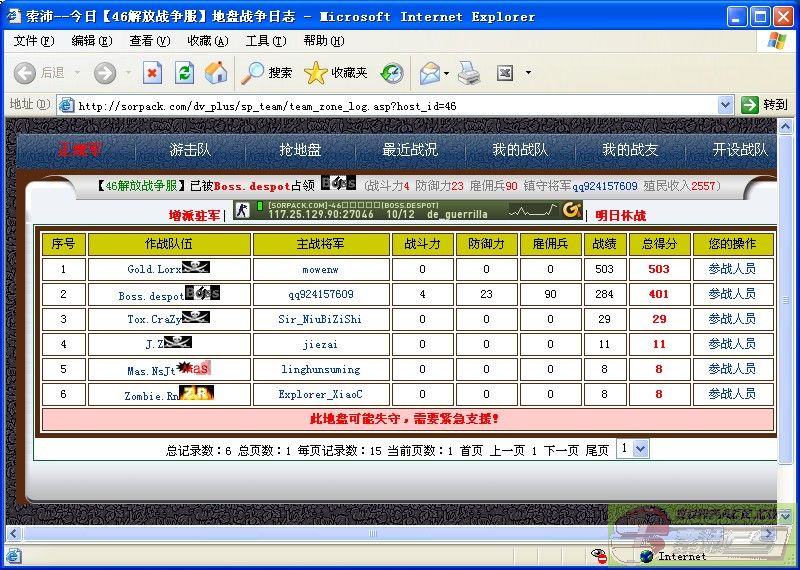Click the Print toolbar icon

point(469,73)
